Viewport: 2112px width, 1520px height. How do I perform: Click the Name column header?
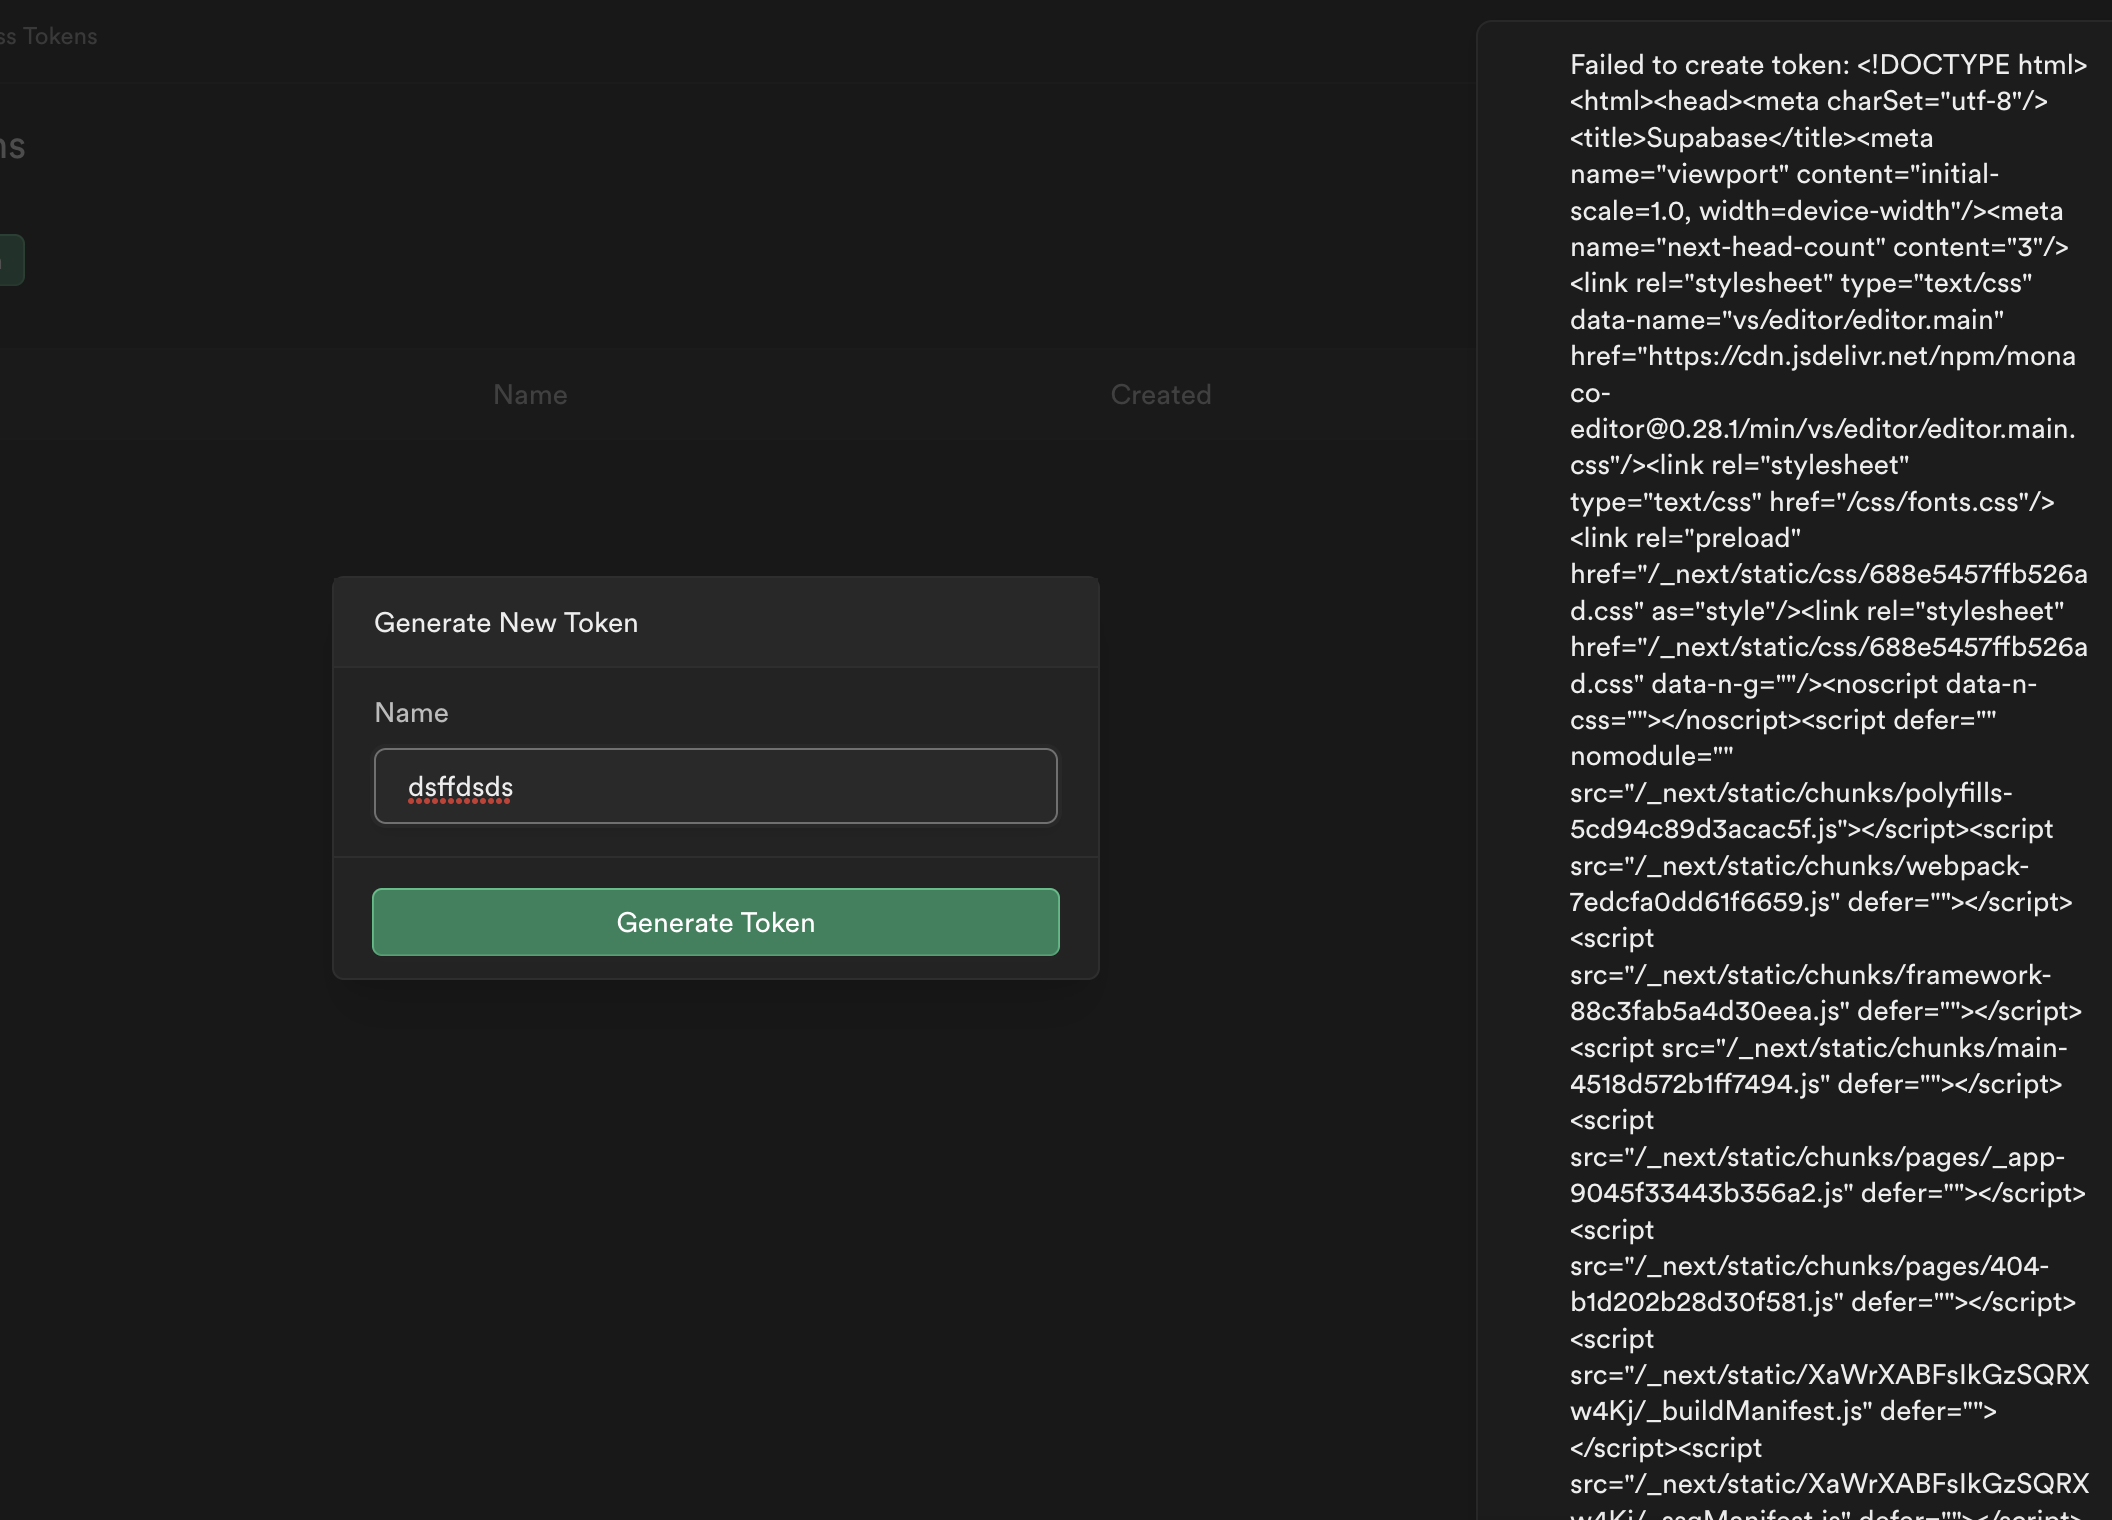tap(530, 395)
